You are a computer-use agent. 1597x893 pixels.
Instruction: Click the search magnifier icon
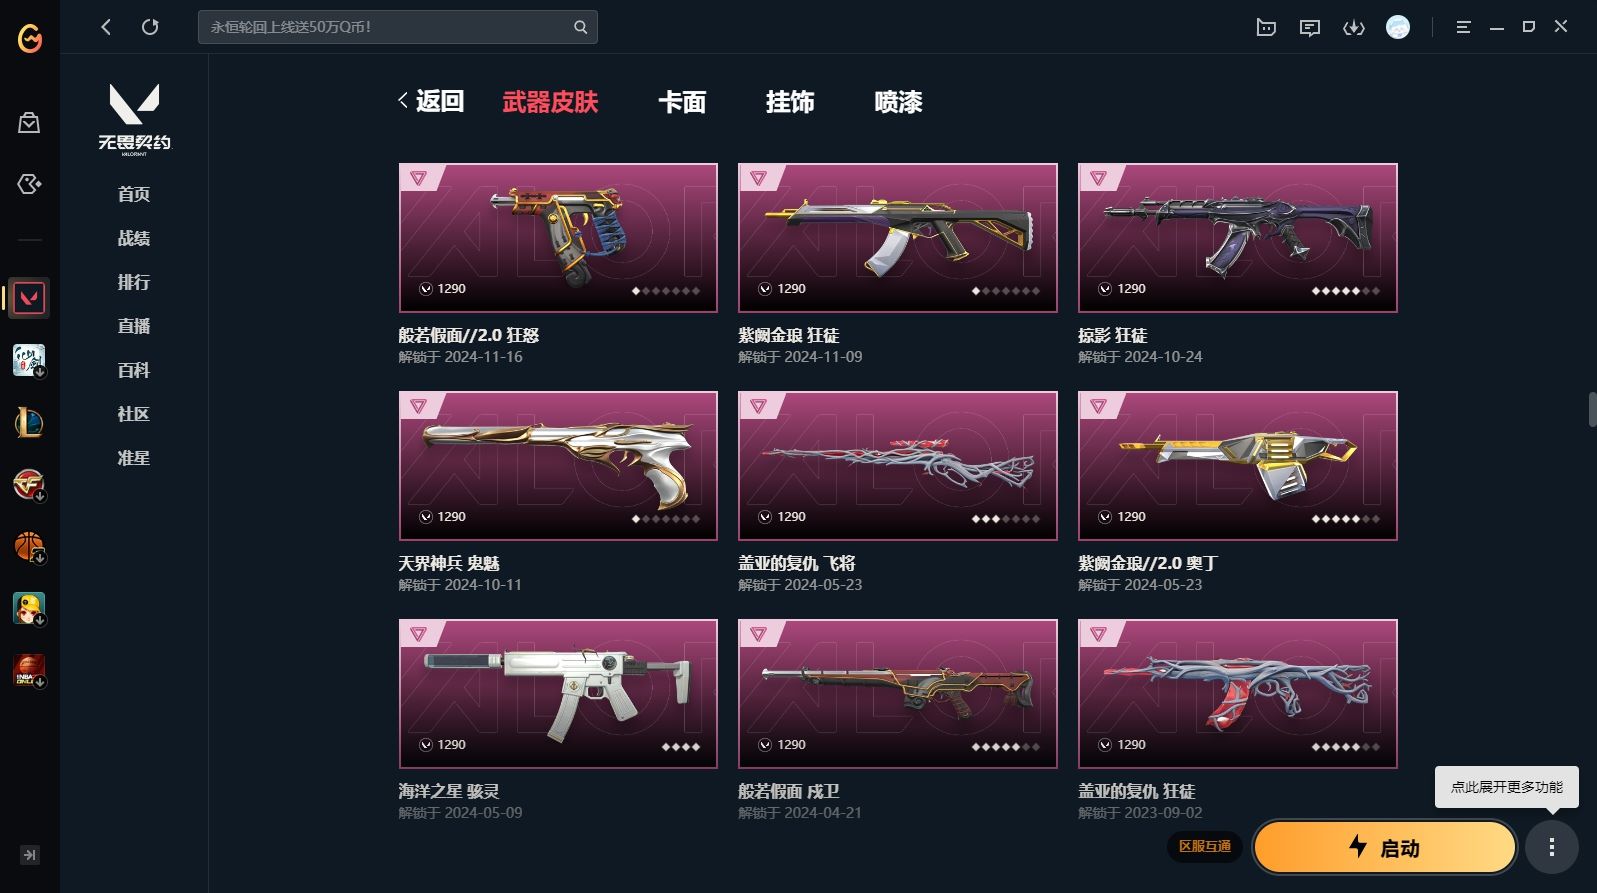pyautogui.click(x=580, y=27)
